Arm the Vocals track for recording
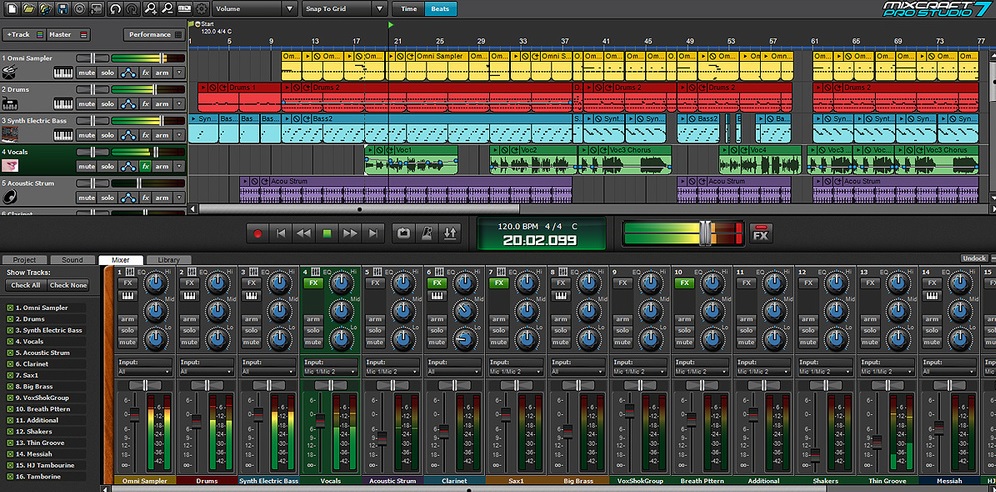The width and height of the screenshot is (996, 492). [162, 166]
